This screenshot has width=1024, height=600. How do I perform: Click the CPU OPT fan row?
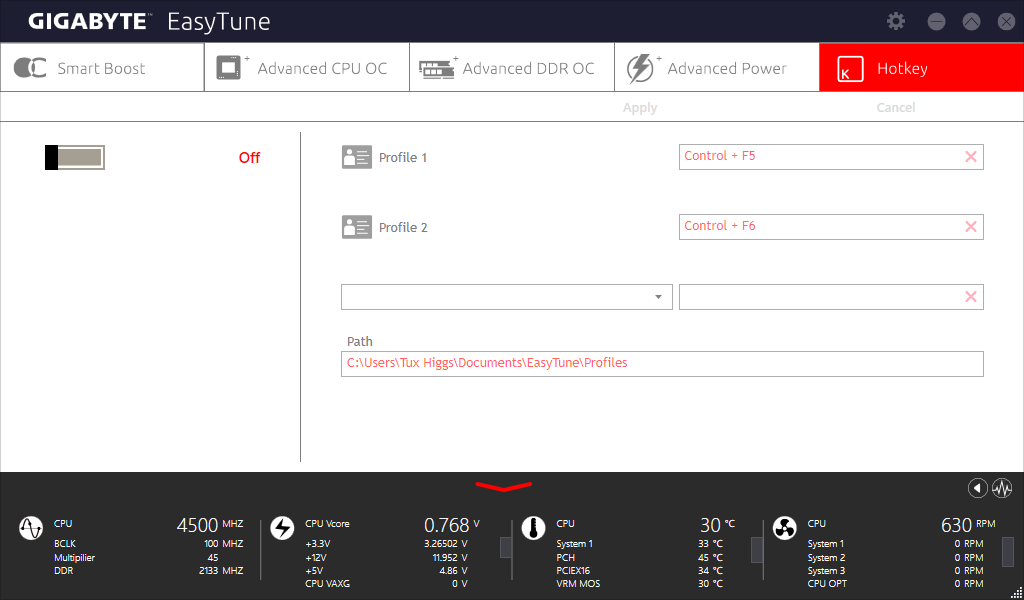895,584
